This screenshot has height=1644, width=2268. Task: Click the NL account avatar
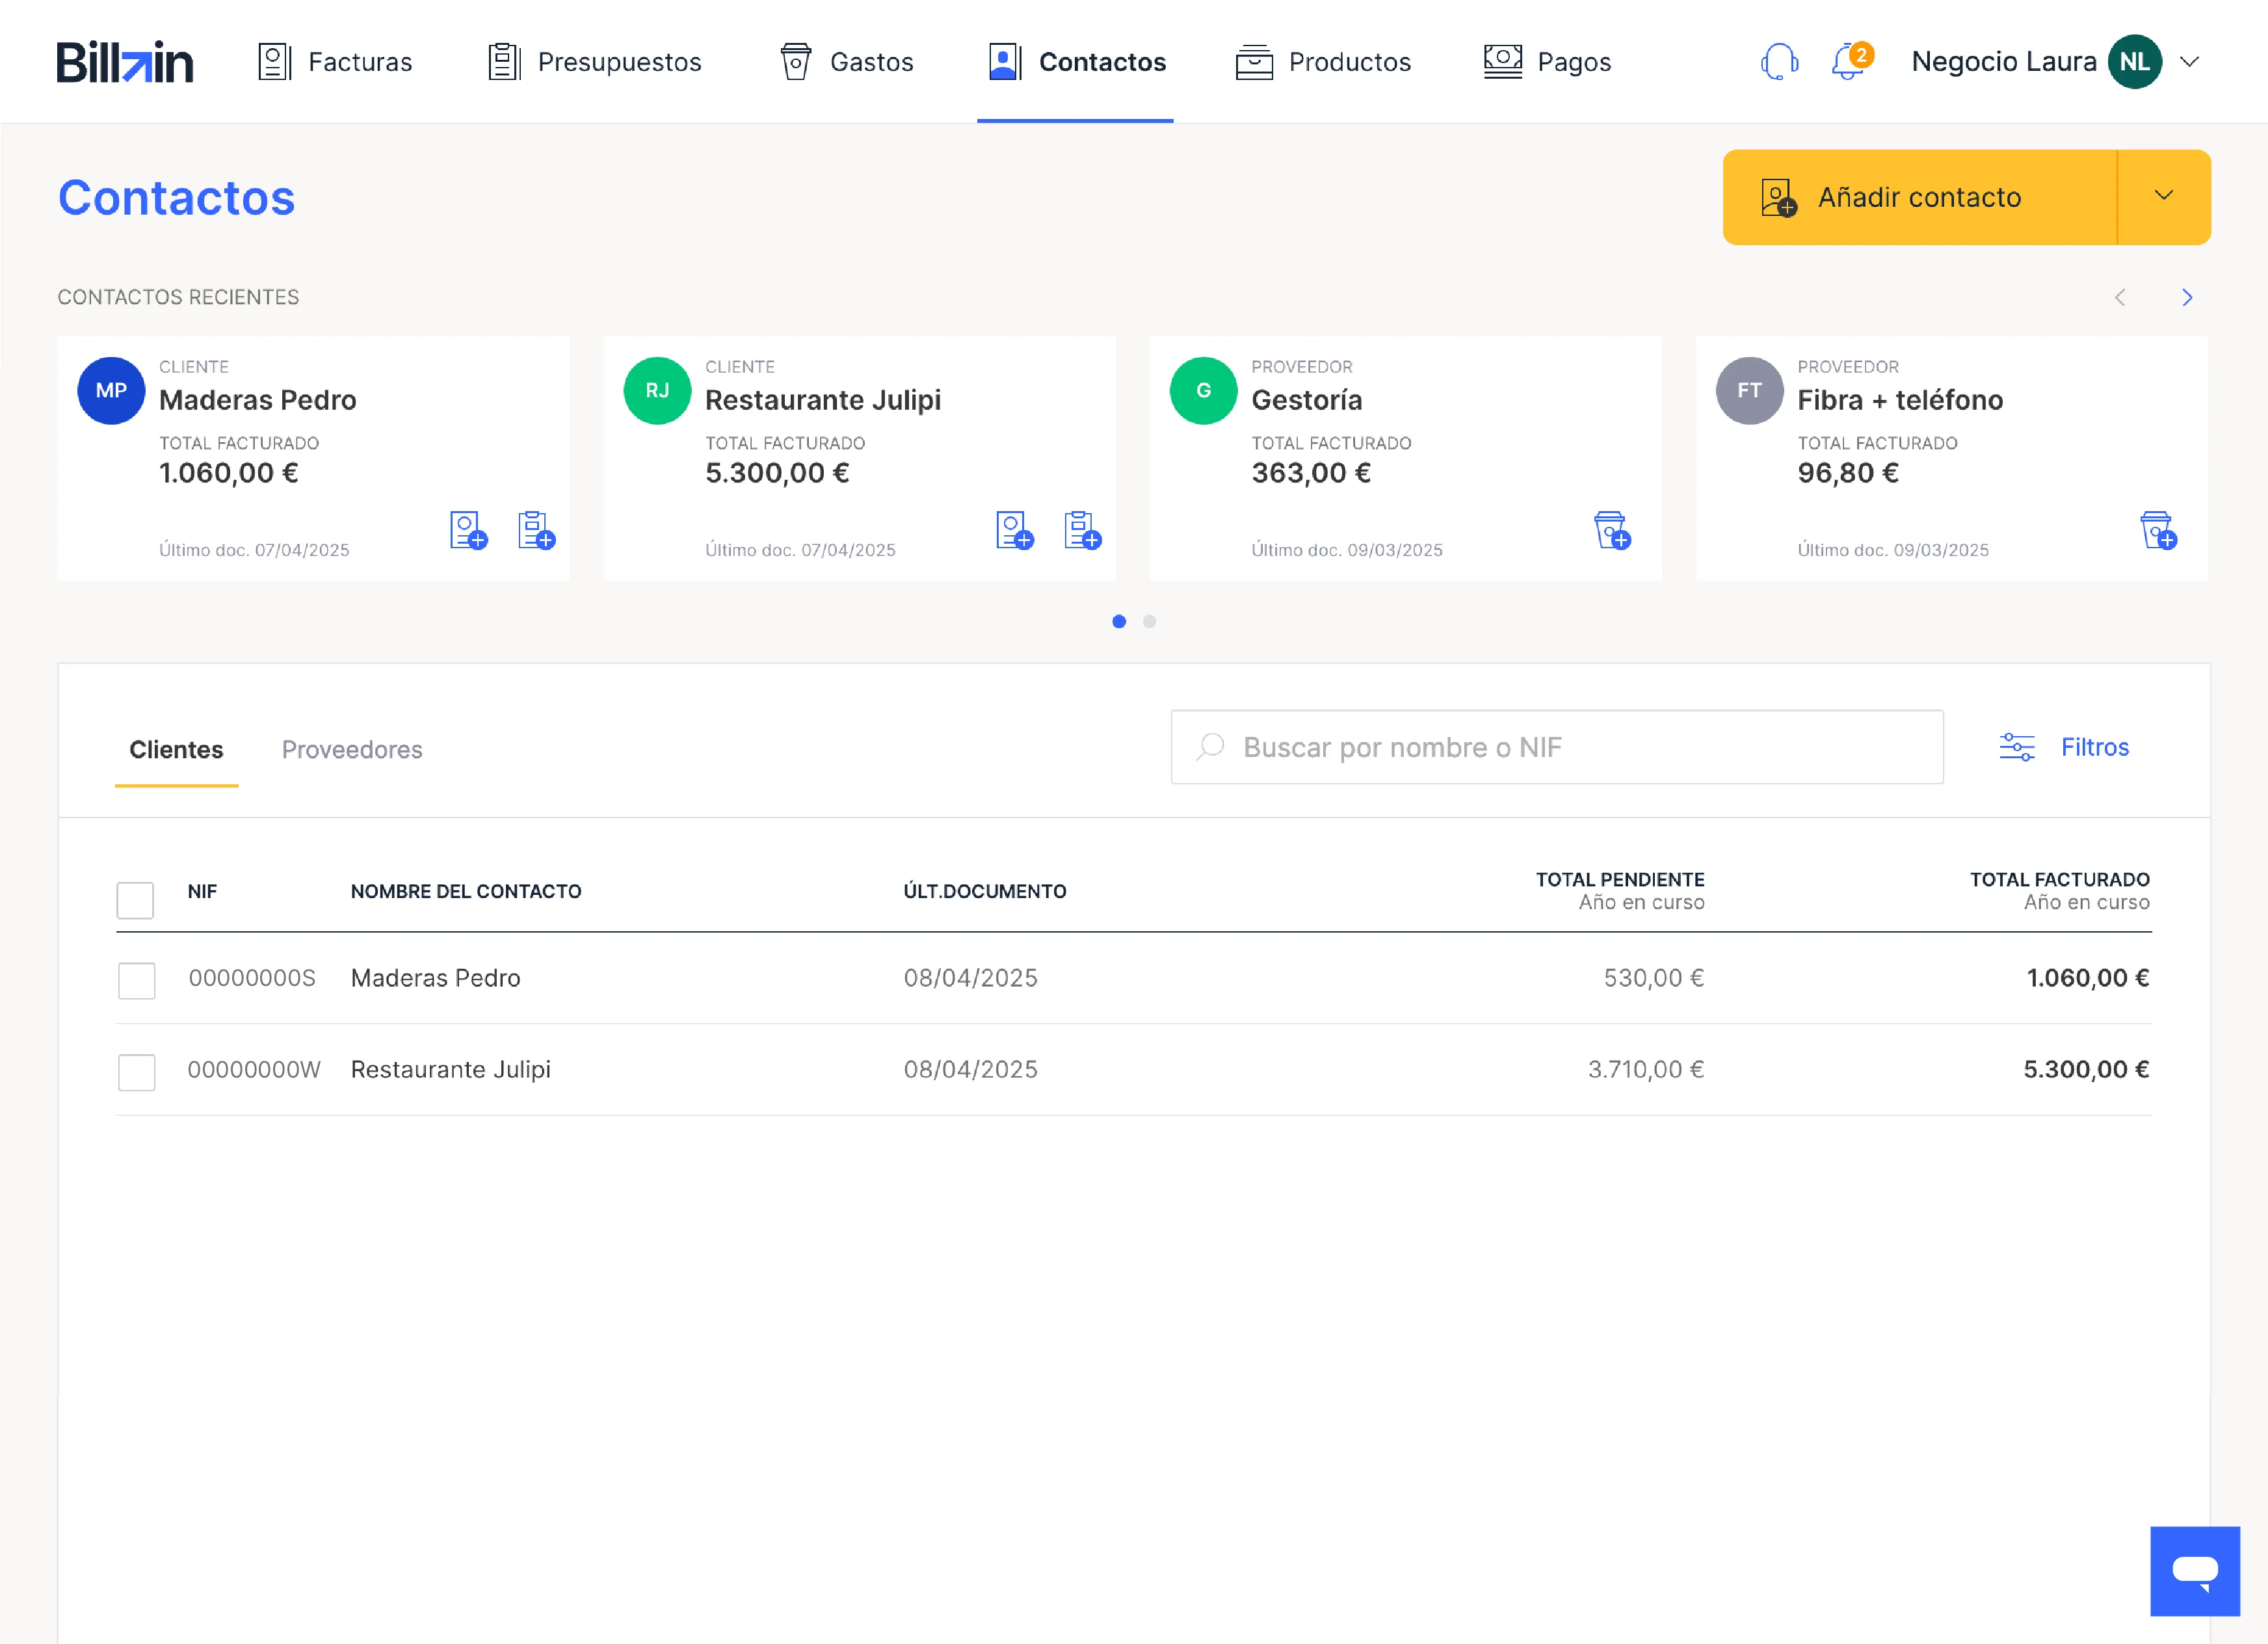pos(2134,62)
